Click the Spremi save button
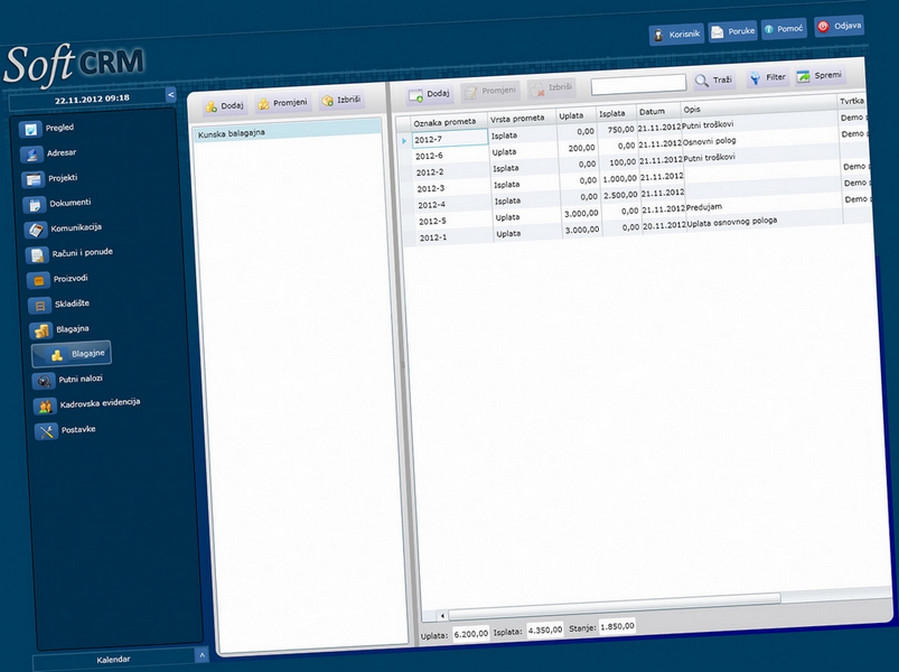Screen dimensions: 899x672 coord(819,76)
